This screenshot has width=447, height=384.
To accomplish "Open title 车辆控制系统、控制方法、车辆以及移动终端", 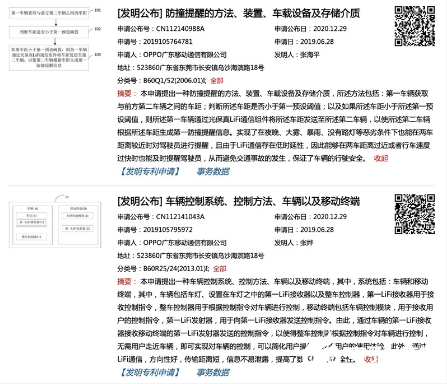I will tap(239, 201).
